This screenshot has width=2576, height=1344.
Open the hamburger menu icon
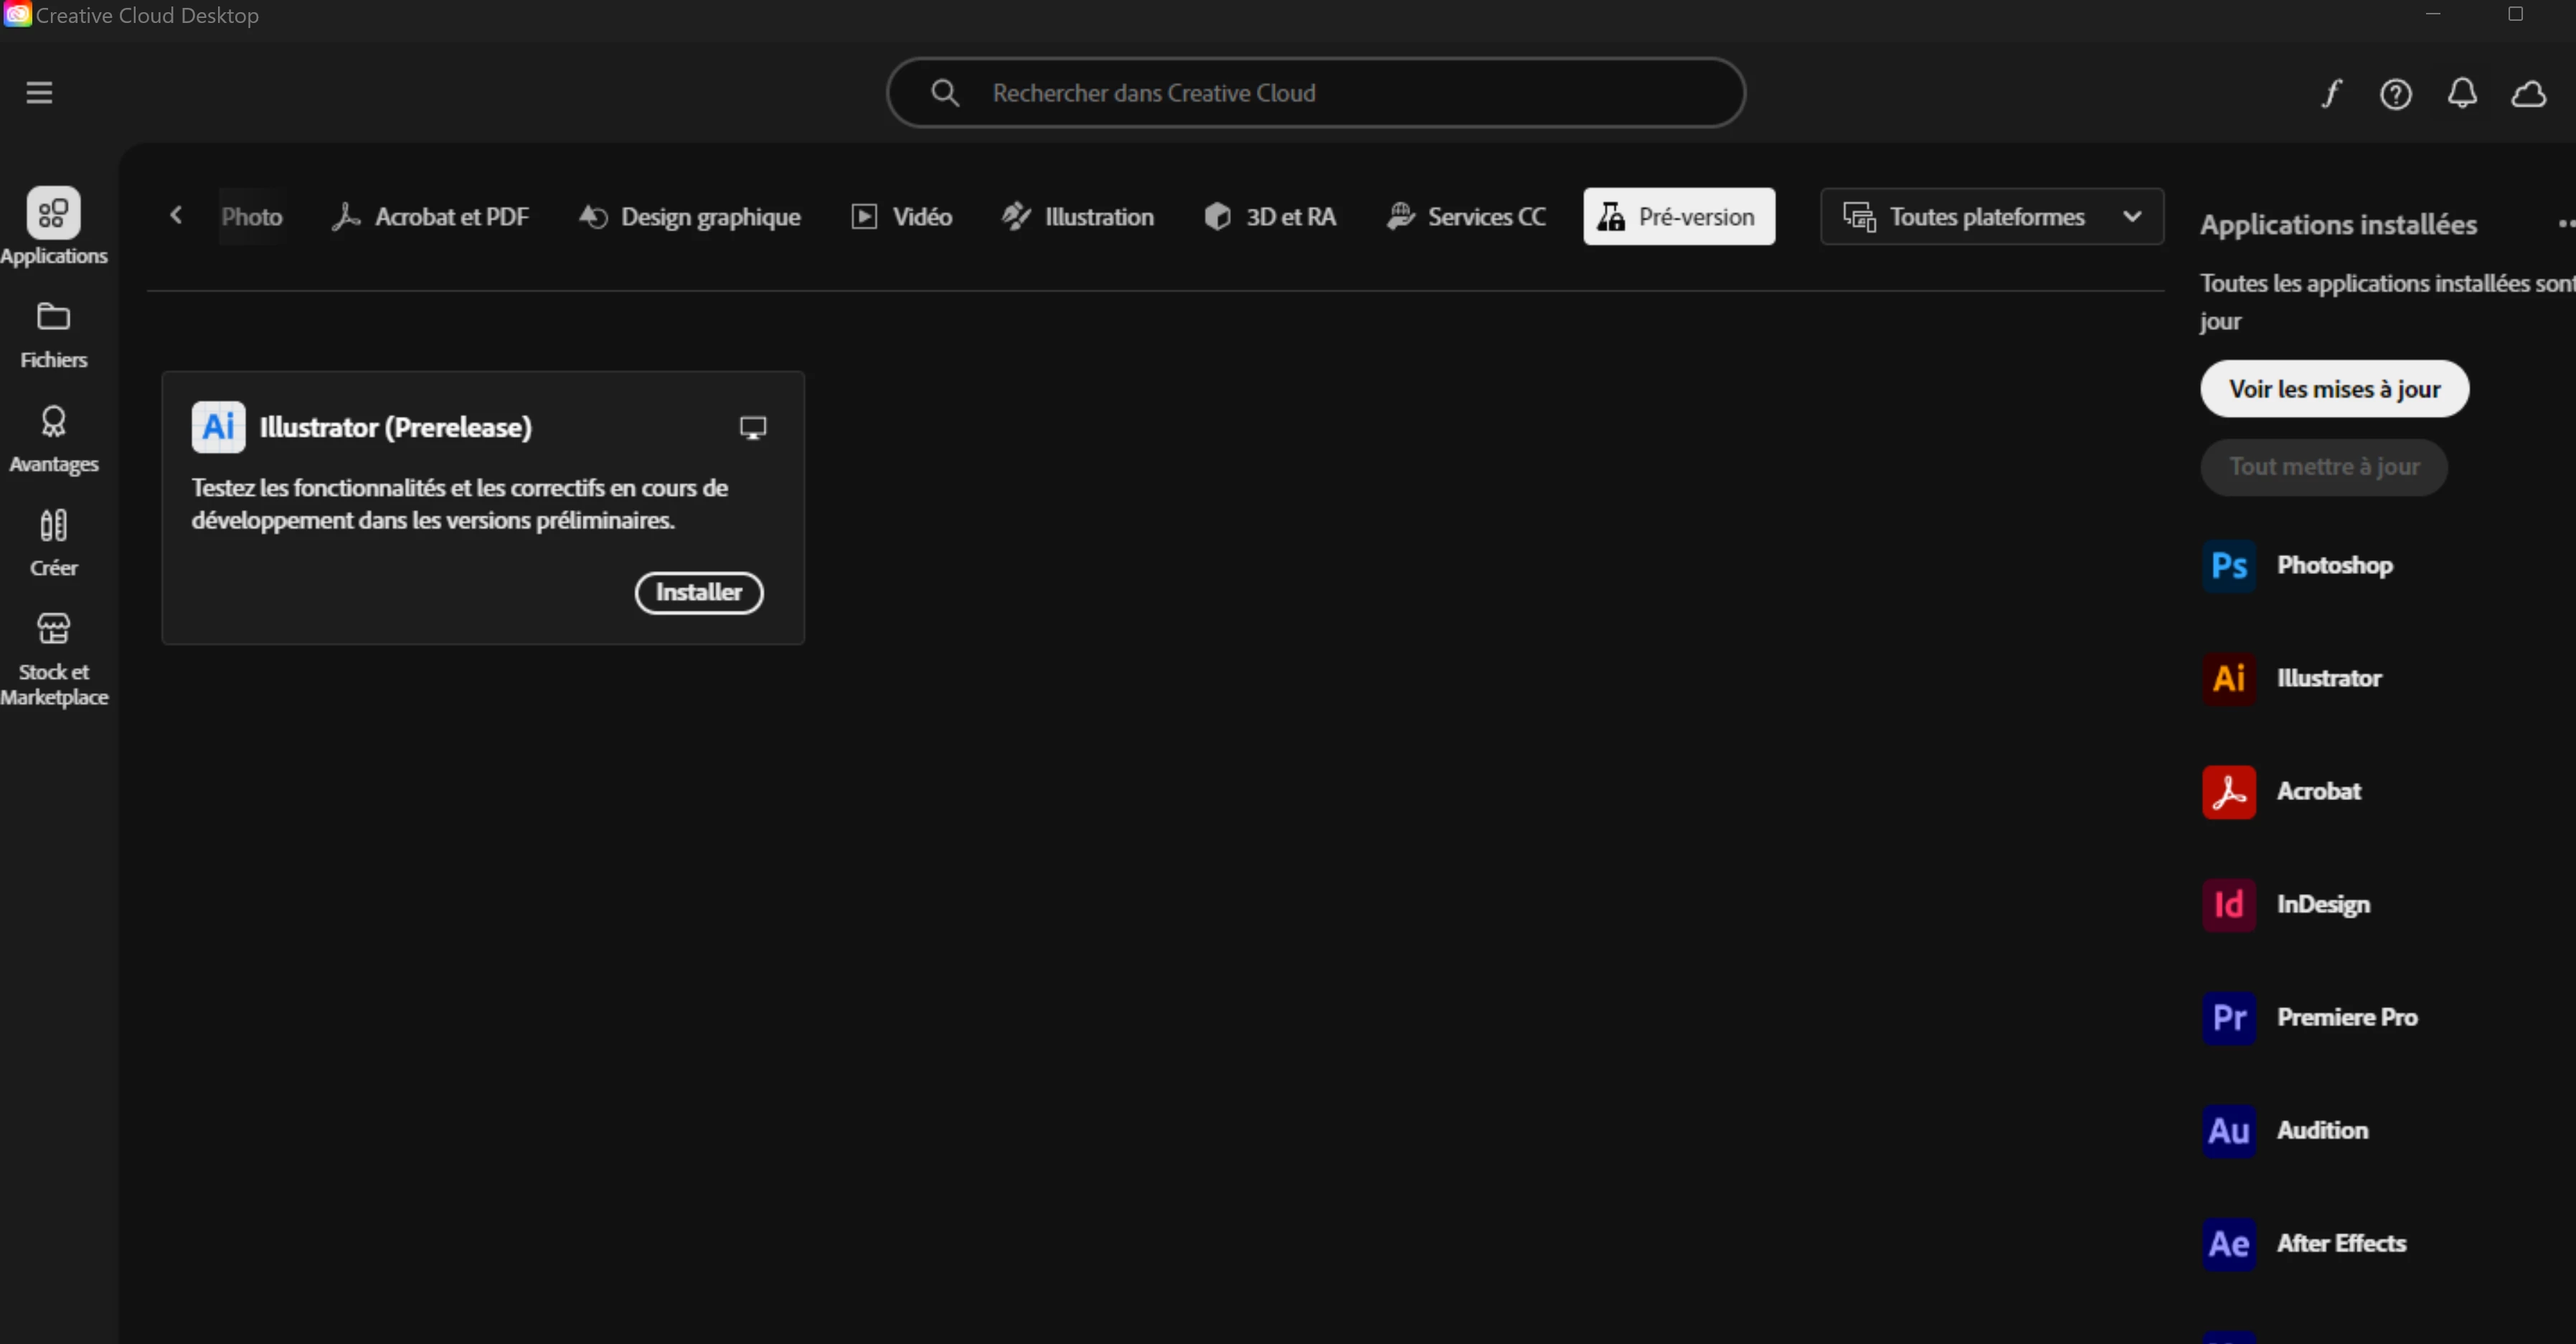39,93
